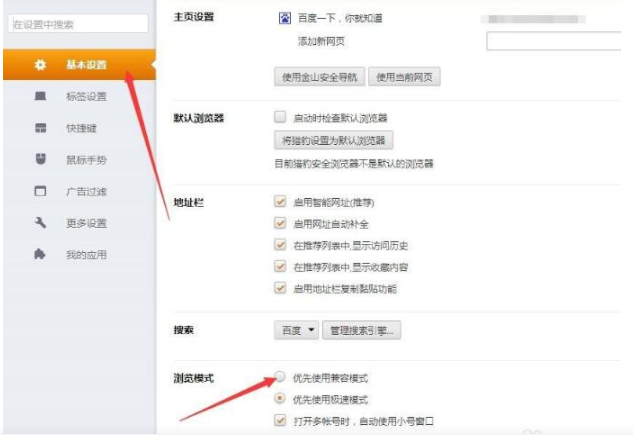Screen dimensions: 633x435
Task: Click the 我的应用 puzzle icon
Action: pos(40,255)
